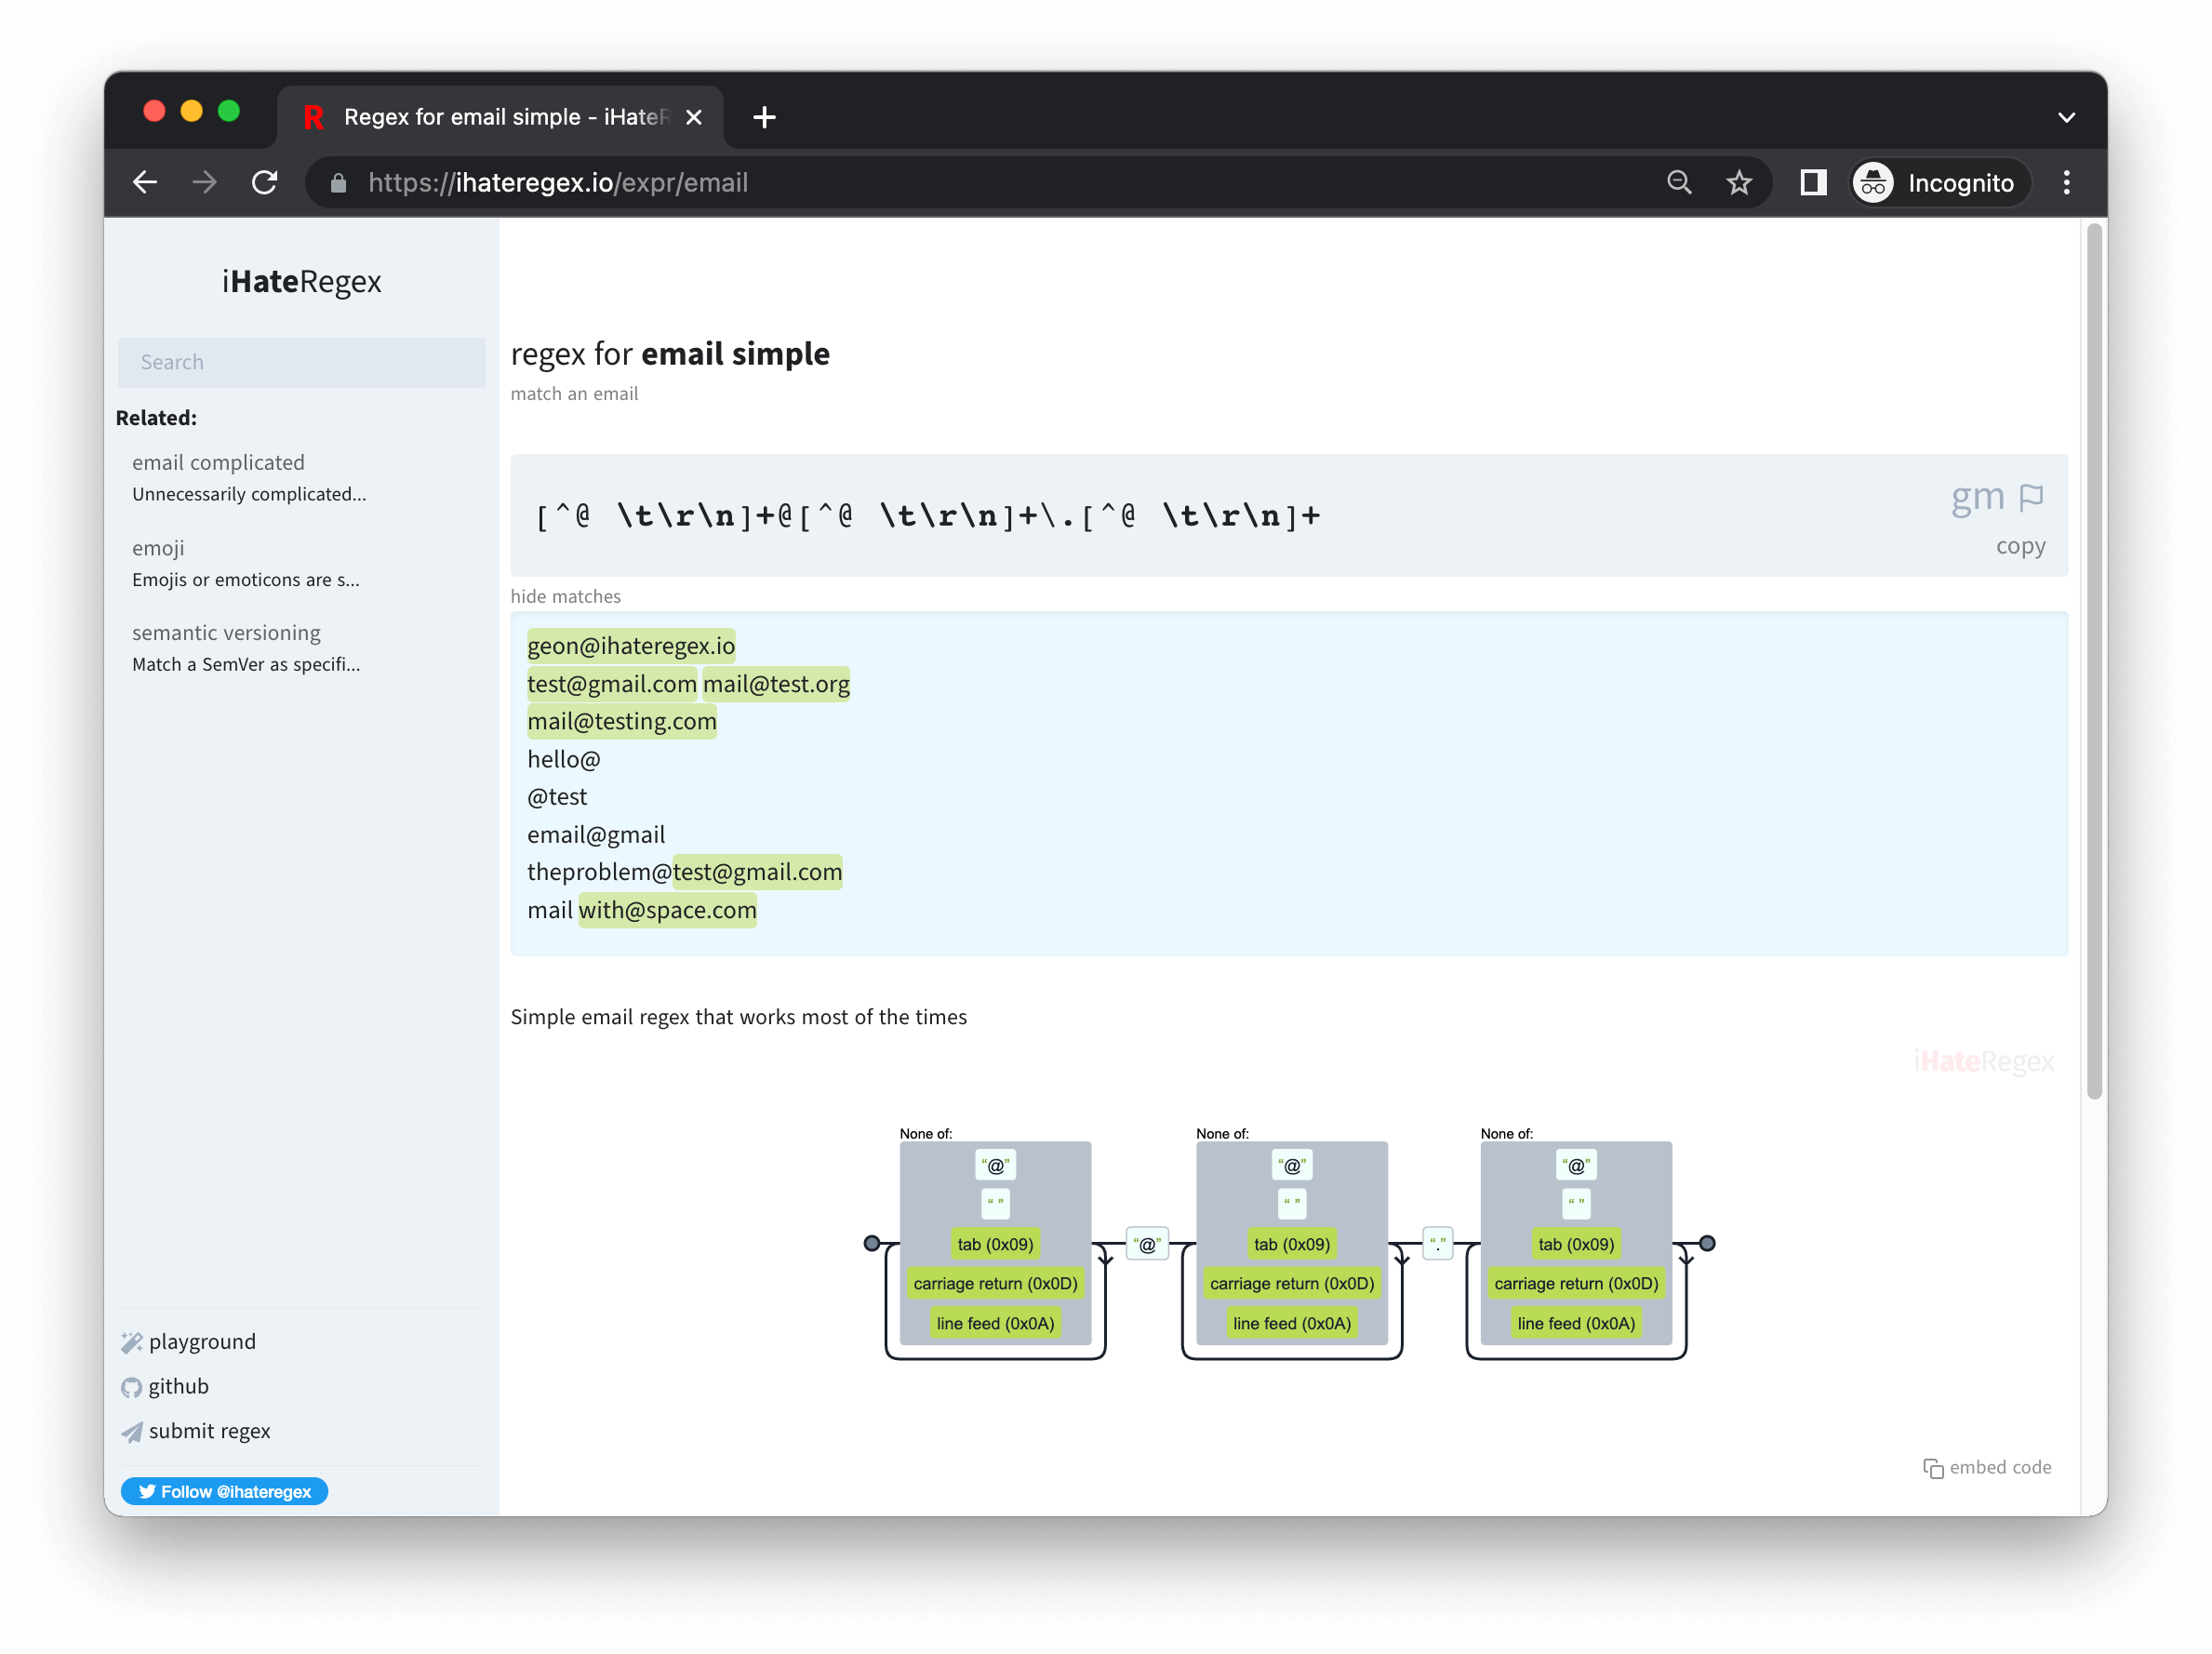
Task: Open new tab with plus button
Action: click(x=765, y=118)
